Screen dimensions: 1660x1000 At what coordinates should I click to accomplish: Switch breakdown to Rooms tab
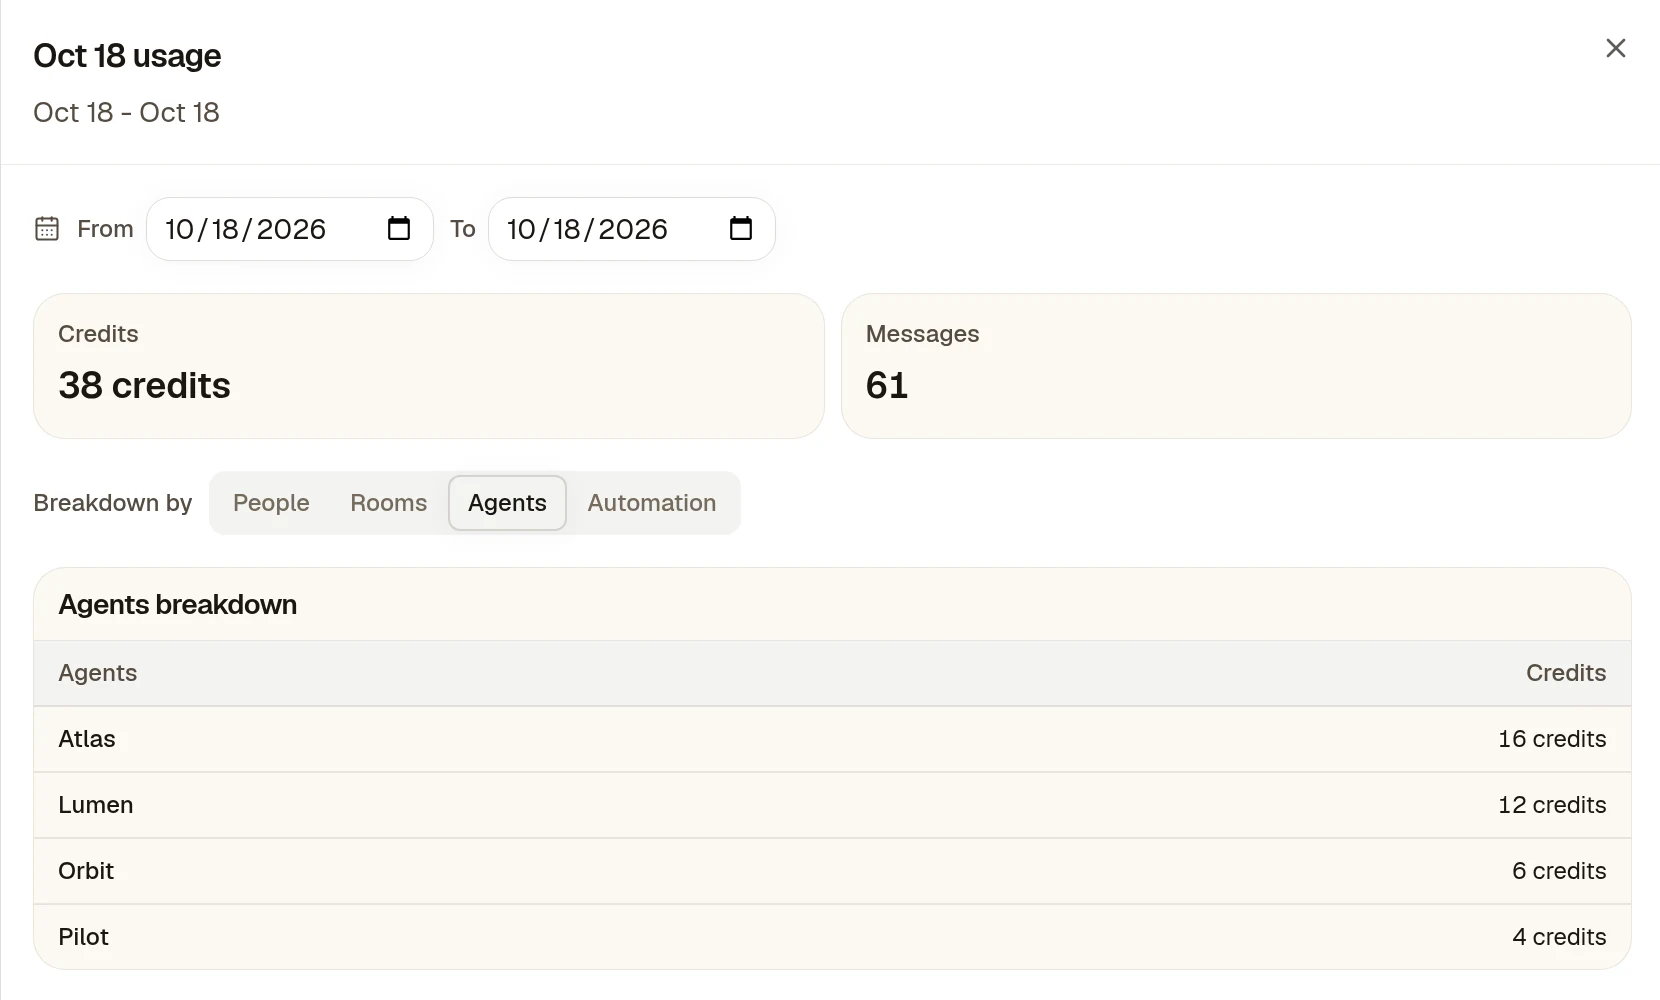(x=389, y=503)
